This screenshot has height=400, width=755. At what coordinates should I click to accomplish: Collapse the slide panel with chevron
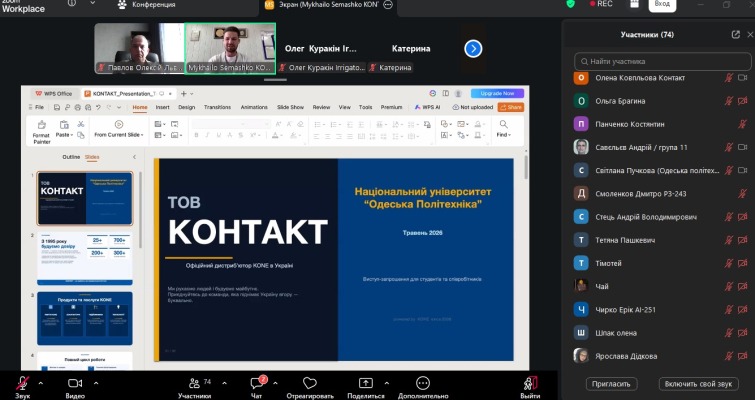134,157
